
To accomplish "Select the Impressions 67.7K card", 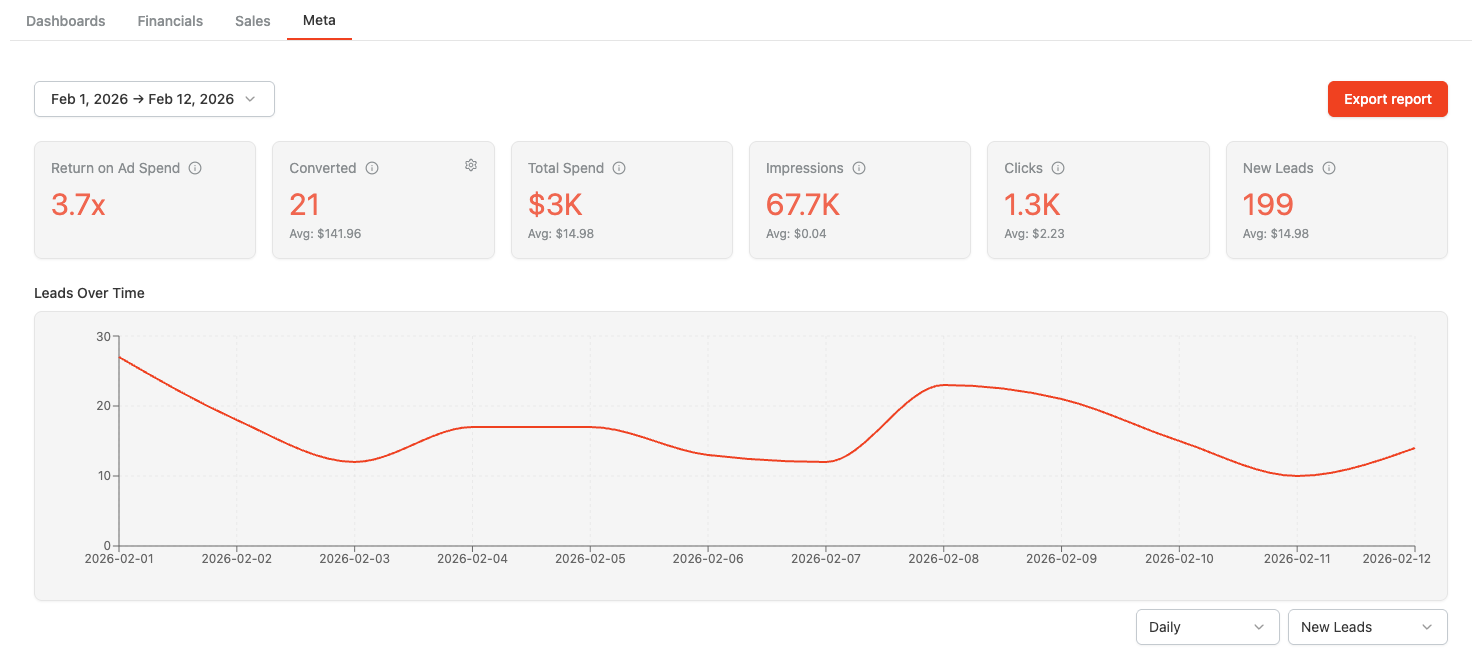I will pyautogui.click(x=860, y=200).
